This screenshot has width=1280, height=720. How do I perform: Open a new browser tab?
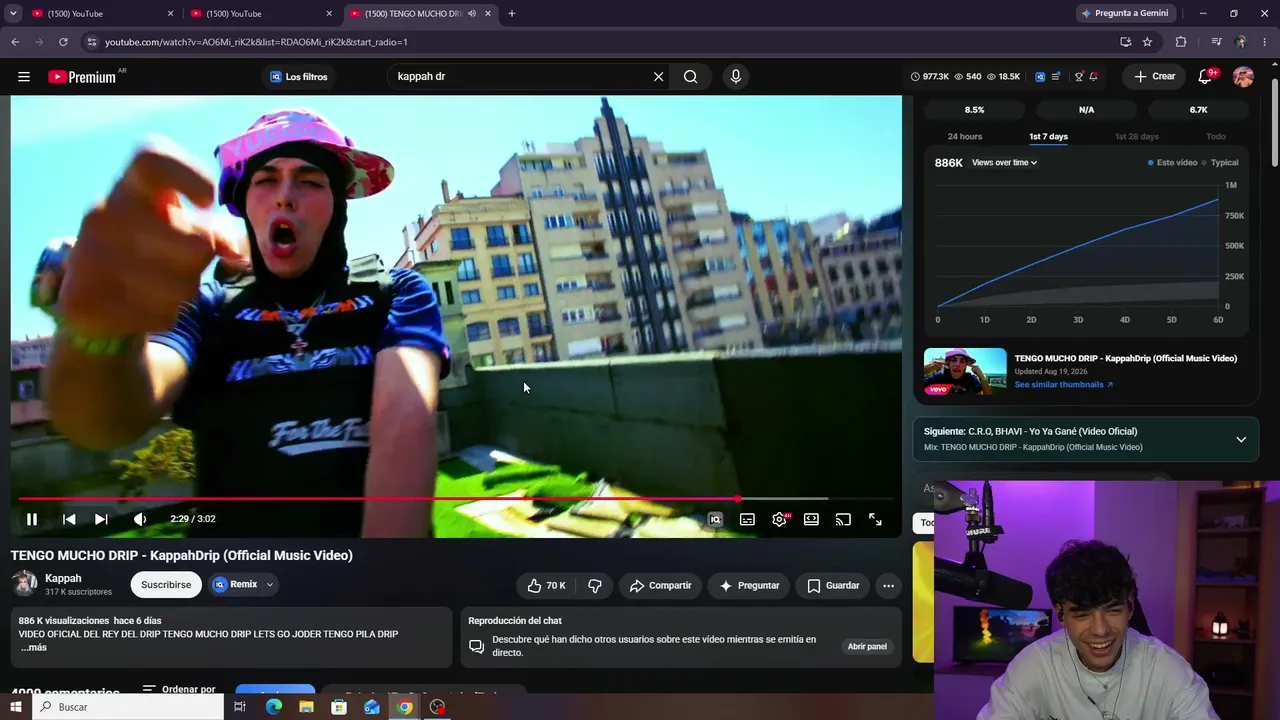click(512, 14)
